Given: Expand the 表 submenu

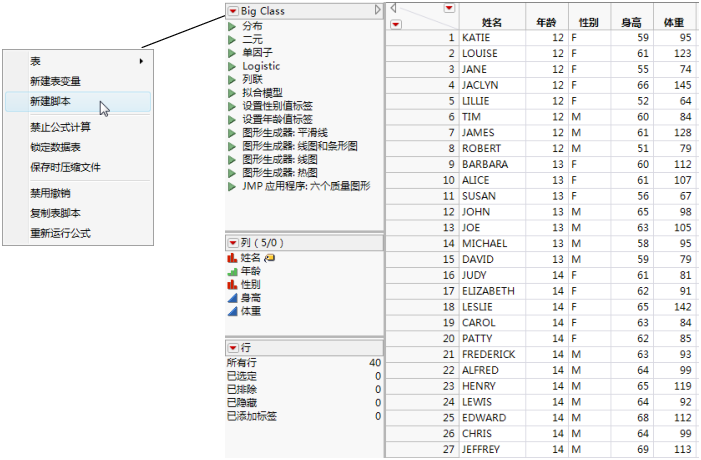Looking at the screenshot, I should click(78, 61).
